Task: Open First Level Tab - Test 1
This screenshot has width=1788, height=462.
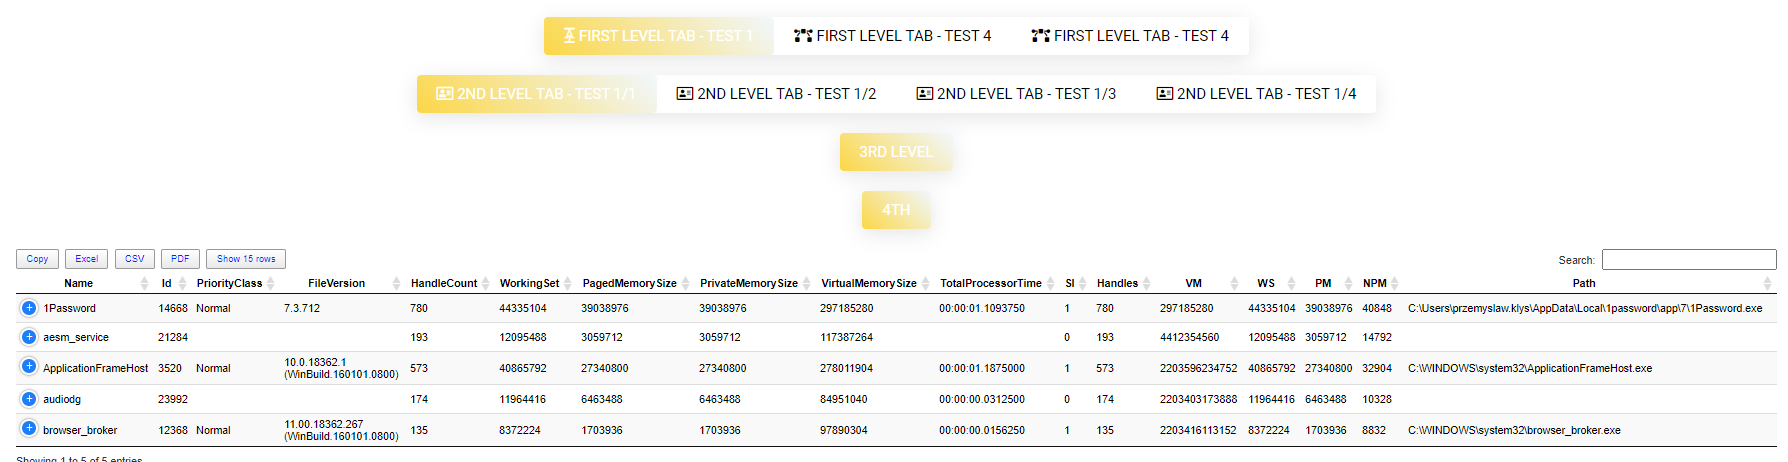Action: [658, 36]
